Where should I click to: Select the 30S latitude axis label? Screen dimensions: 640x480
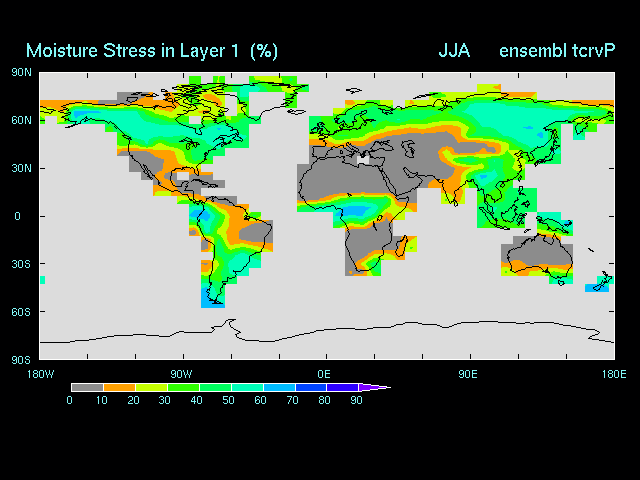(21, 264)
